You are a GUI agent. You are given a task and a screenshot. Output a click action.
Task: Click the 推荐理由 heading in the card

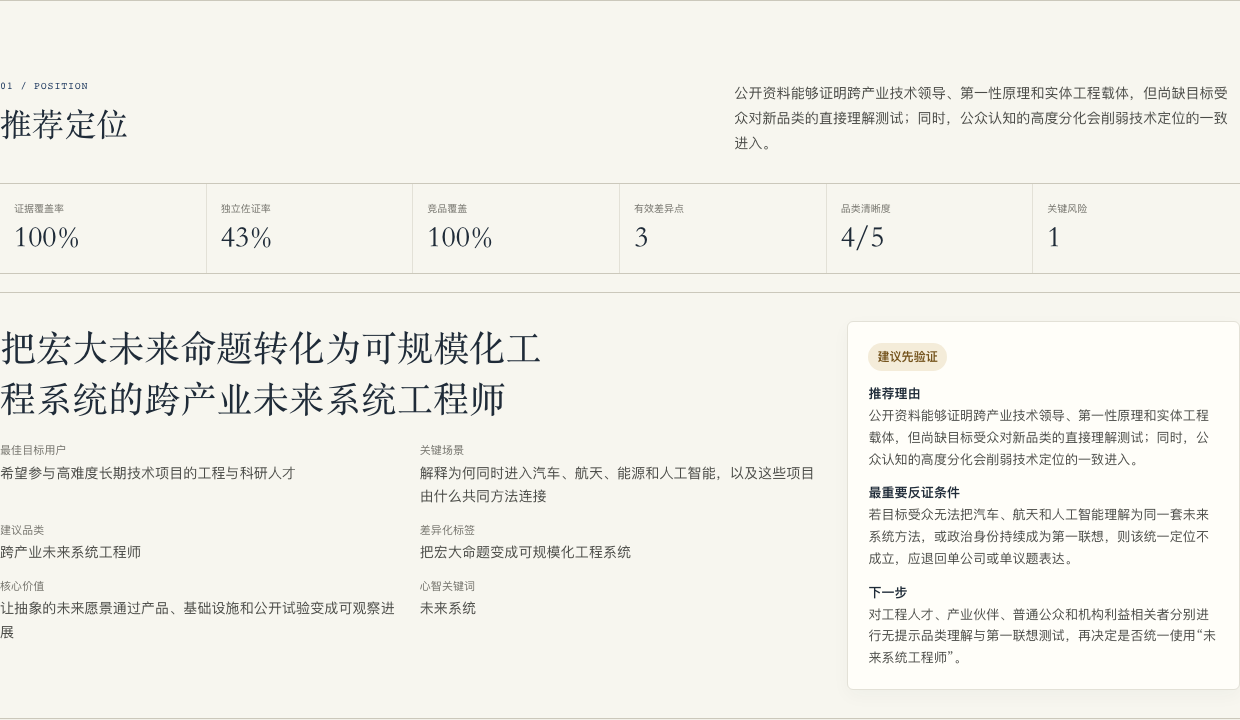point(894,394)
